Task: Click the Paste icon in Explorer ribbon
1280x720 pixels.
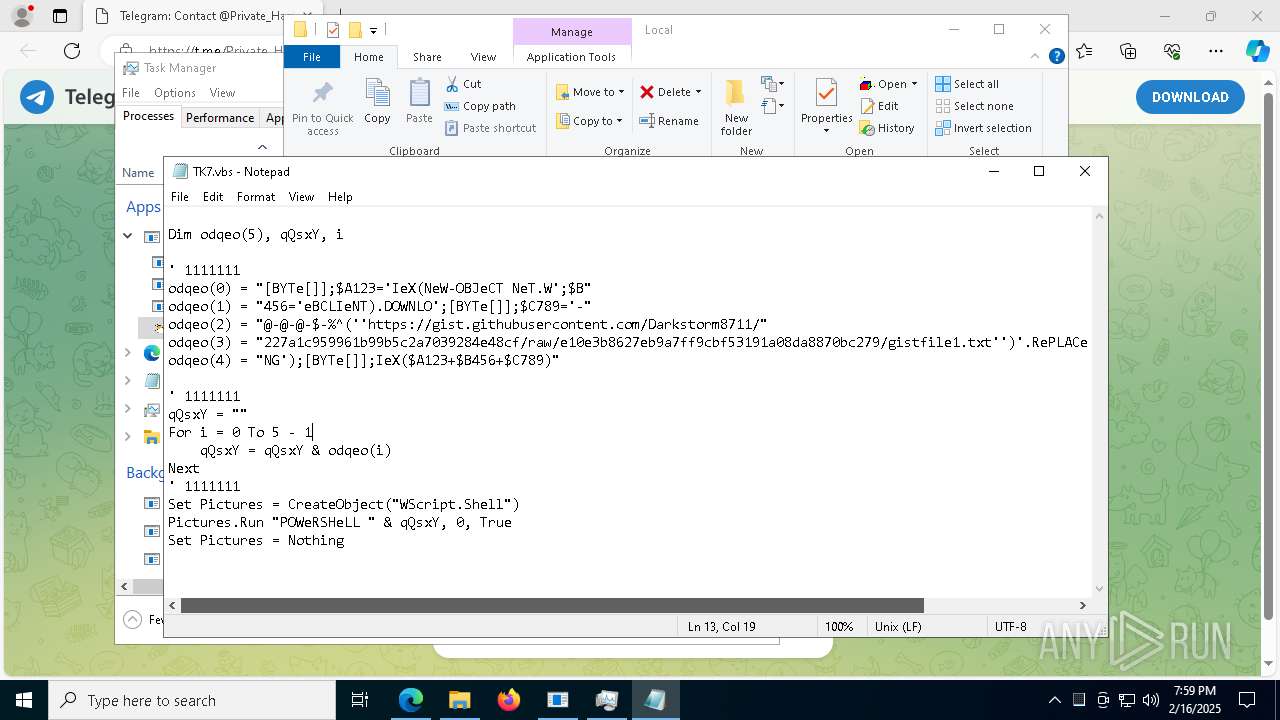Action: [419, 101]
